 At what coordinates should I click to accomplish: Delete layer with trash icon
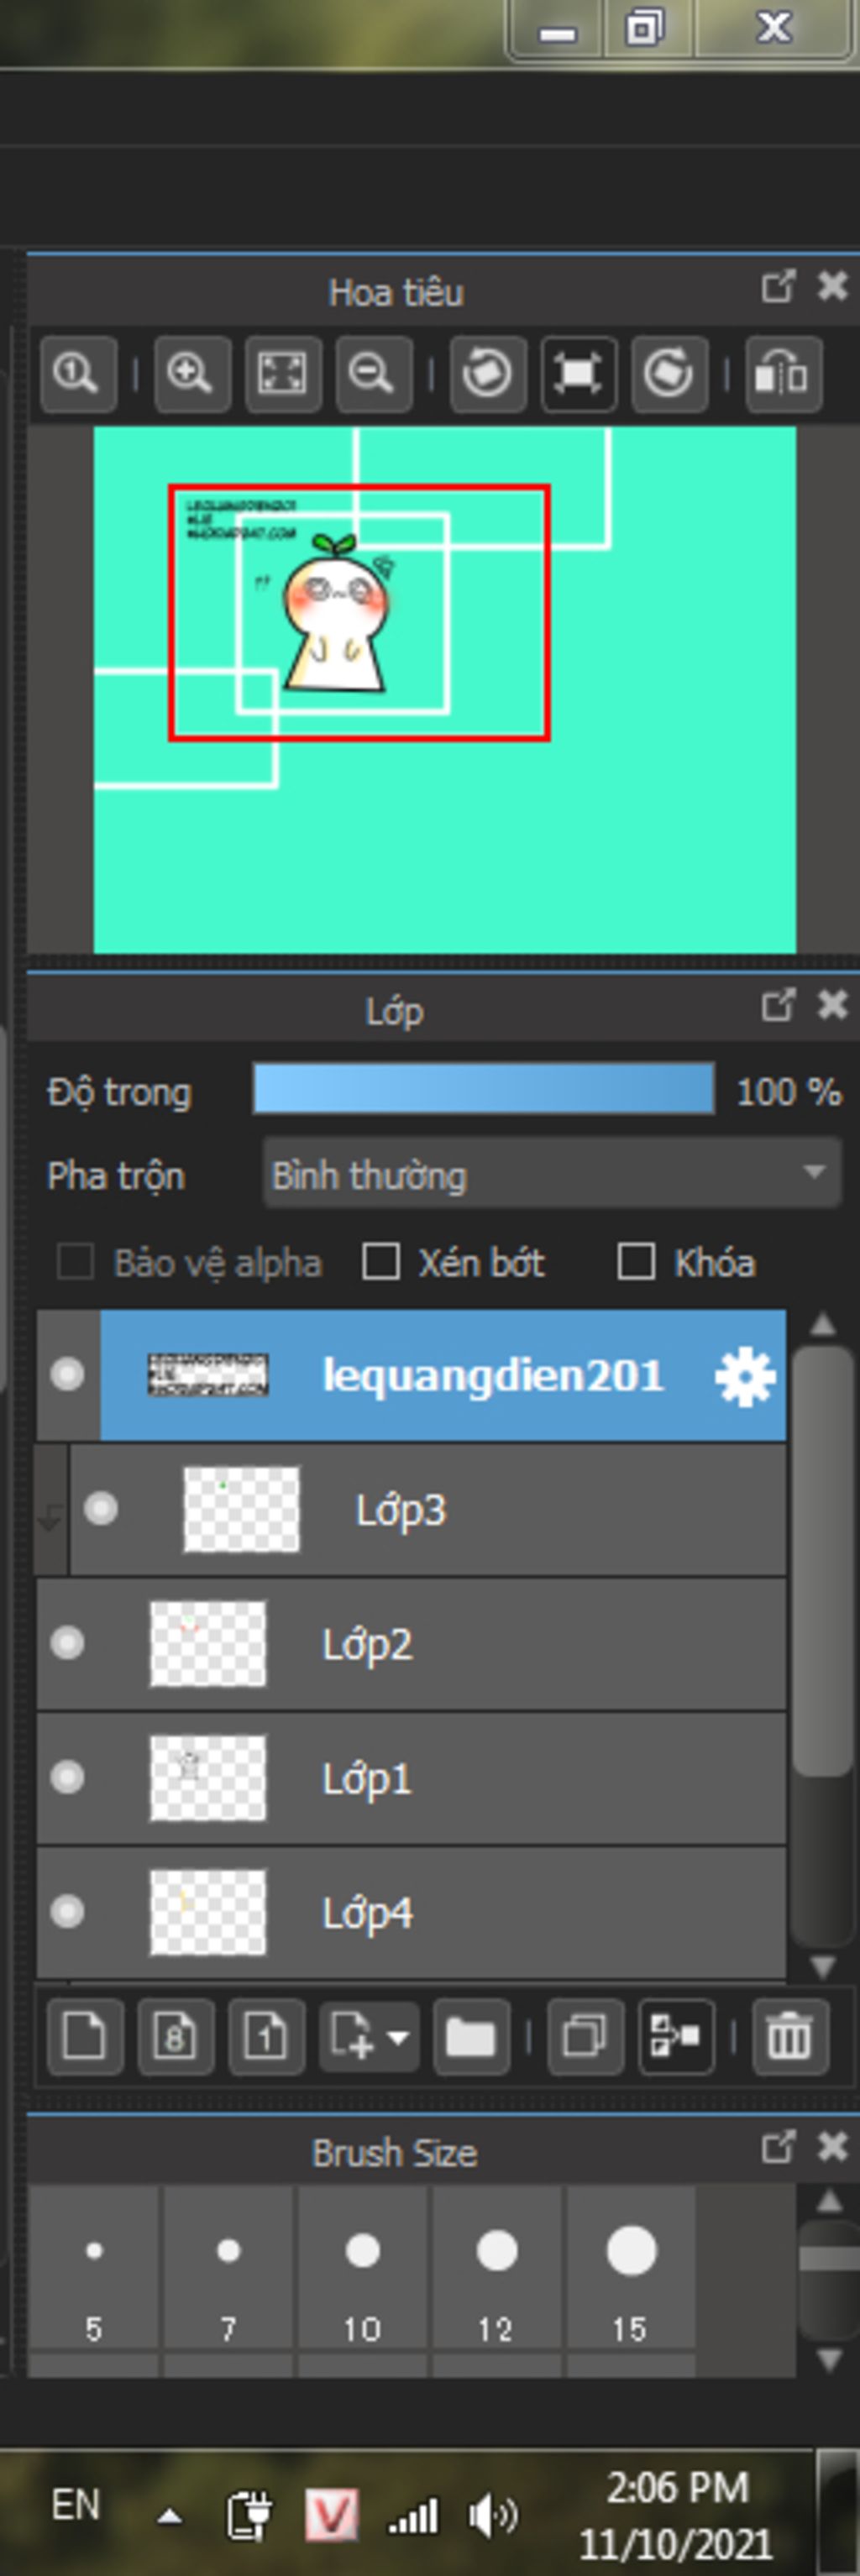789,2037
